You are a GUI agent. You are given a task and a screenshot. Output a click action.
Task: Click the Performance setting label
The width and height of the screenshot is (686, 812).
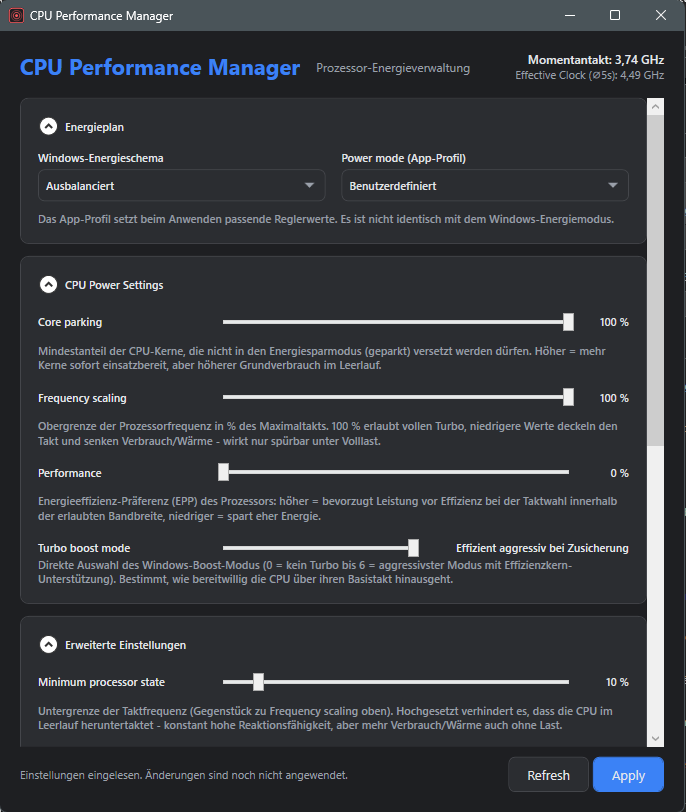click(x=70, y=473)
